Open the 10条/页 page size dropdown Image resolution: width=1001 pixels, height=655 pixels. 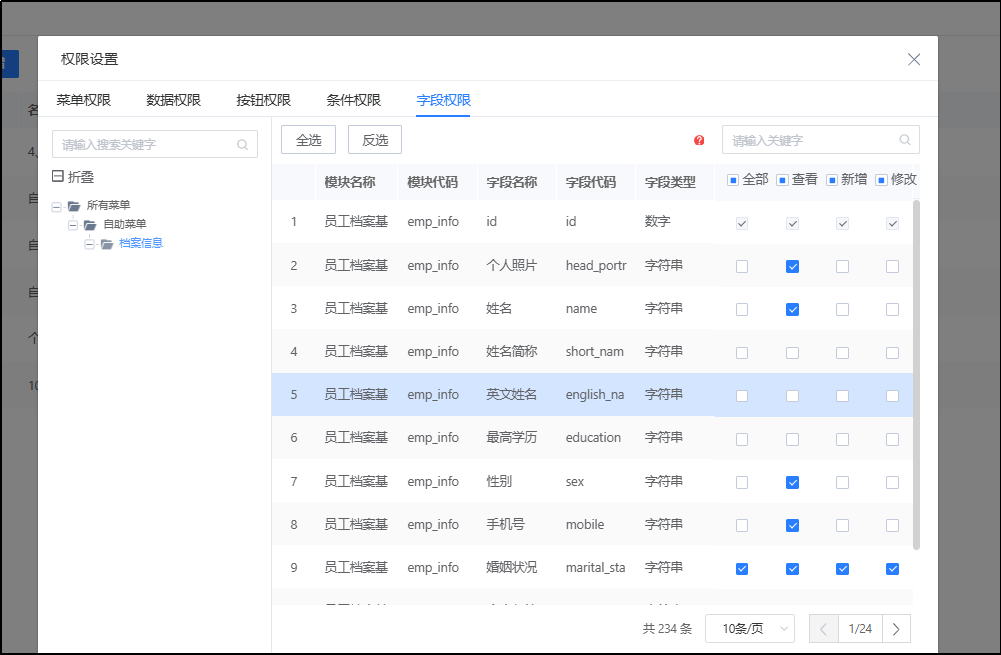pyautogui.click(x=749, y=628)
